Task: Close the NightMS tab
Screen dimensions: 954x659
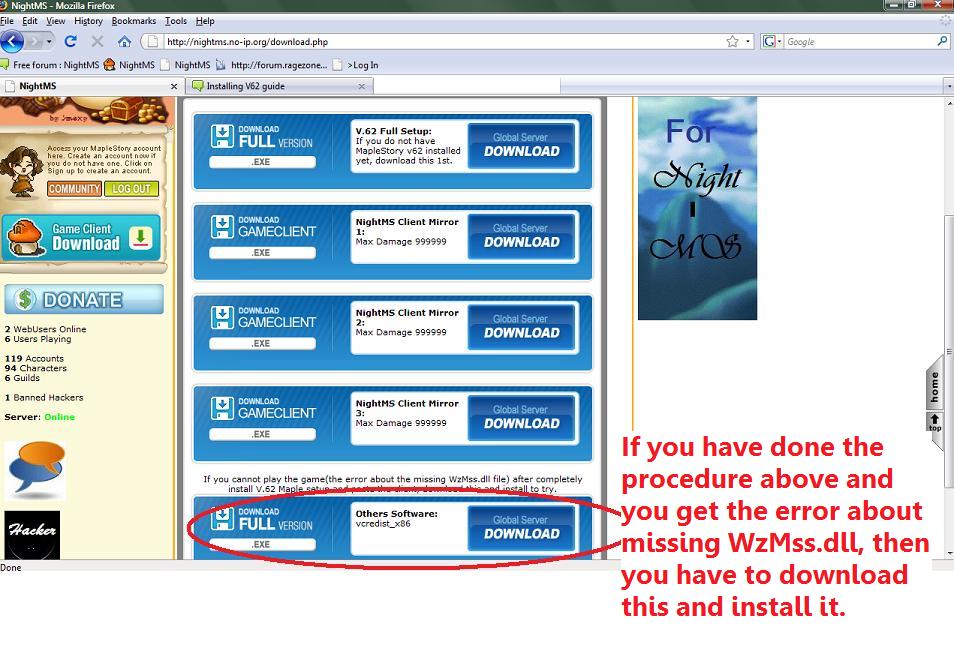Action: point(174,86)
